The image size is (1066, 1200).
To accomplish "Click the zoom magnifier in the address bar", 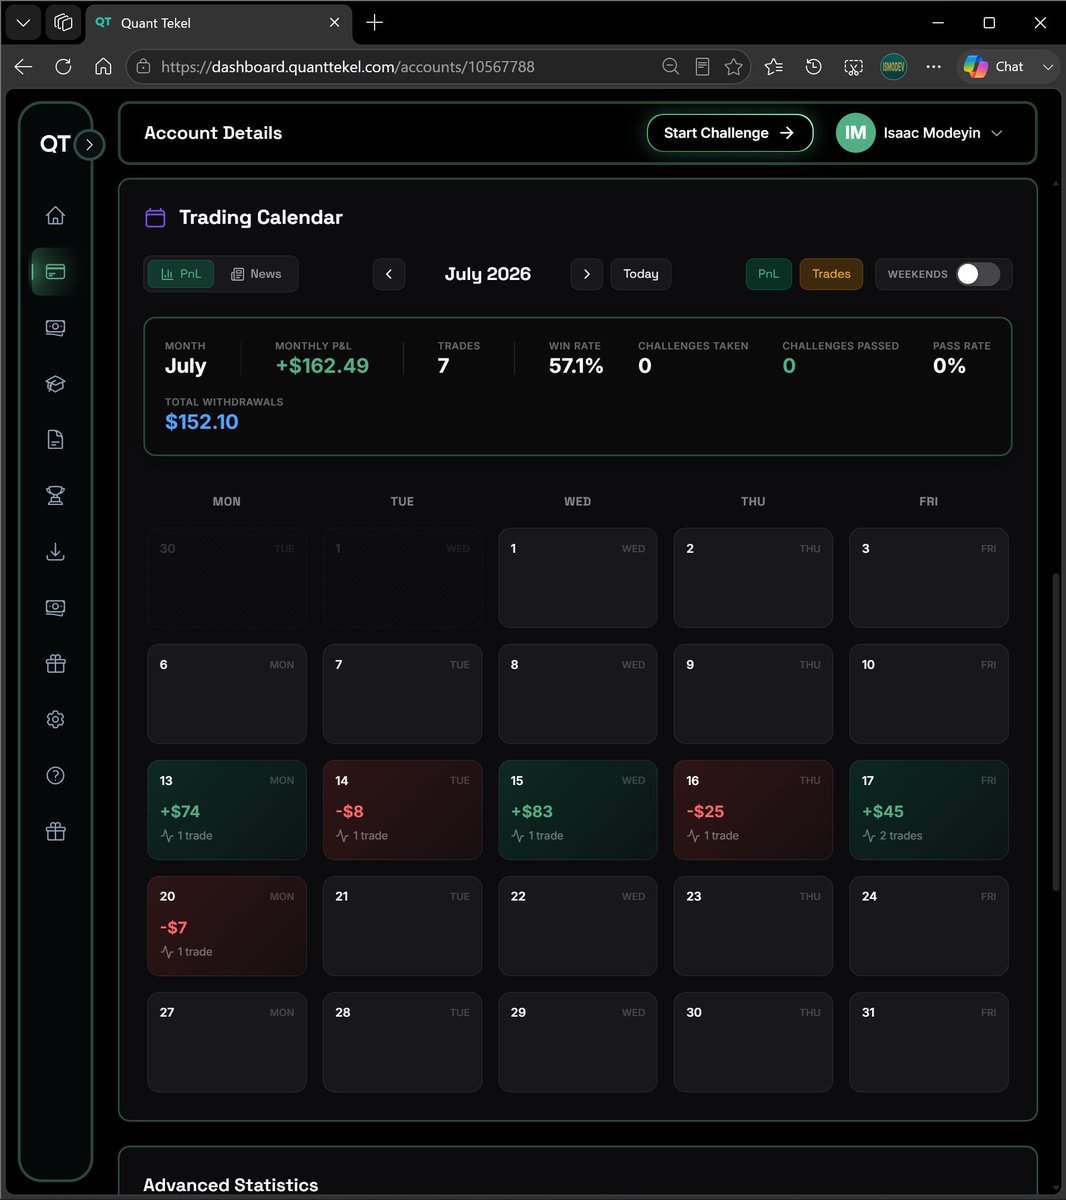I will pyautogui.click(x=671, y=67).
